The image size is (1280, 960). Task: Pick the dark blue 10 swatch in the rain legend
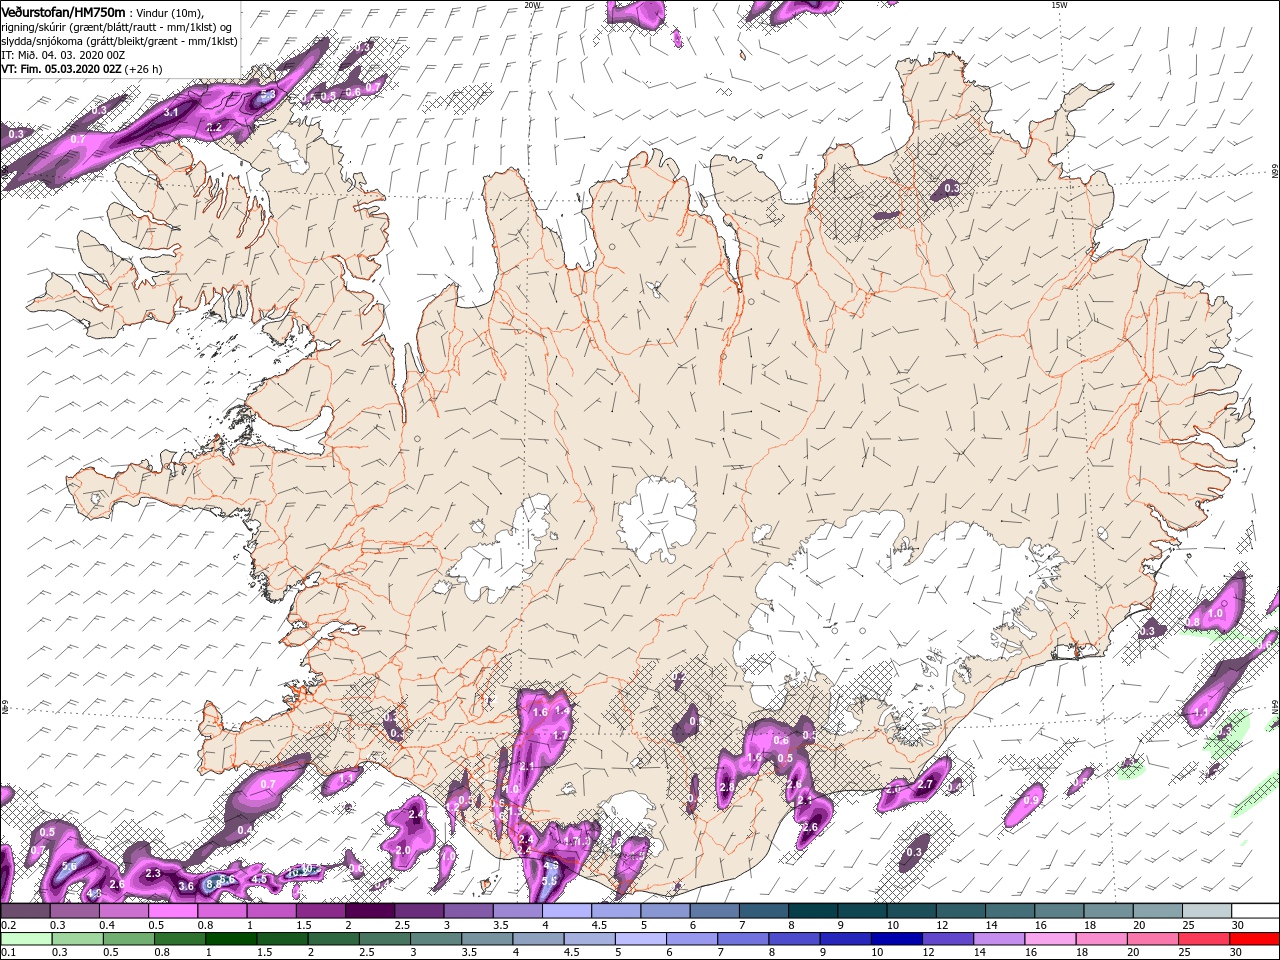(x=897, y=938)
